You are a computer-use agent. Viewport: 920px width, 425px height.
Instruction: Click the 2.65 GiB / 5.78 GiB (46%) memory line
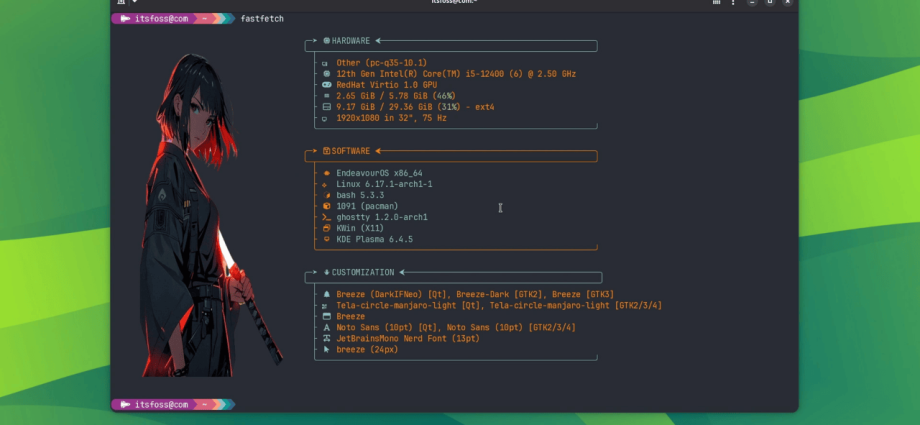click(x=396, y=96)
